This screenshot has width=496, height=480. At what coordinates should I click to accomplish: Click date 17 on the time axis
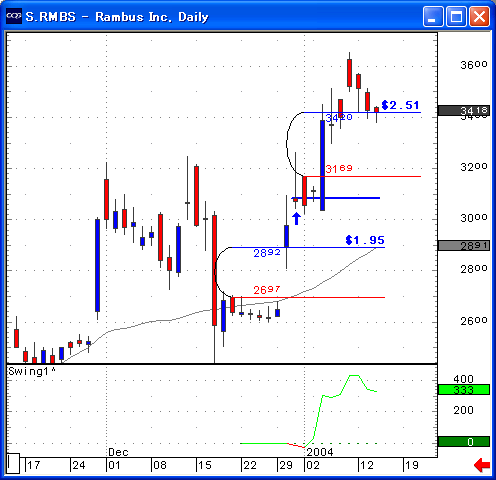(x=34, y=465)
